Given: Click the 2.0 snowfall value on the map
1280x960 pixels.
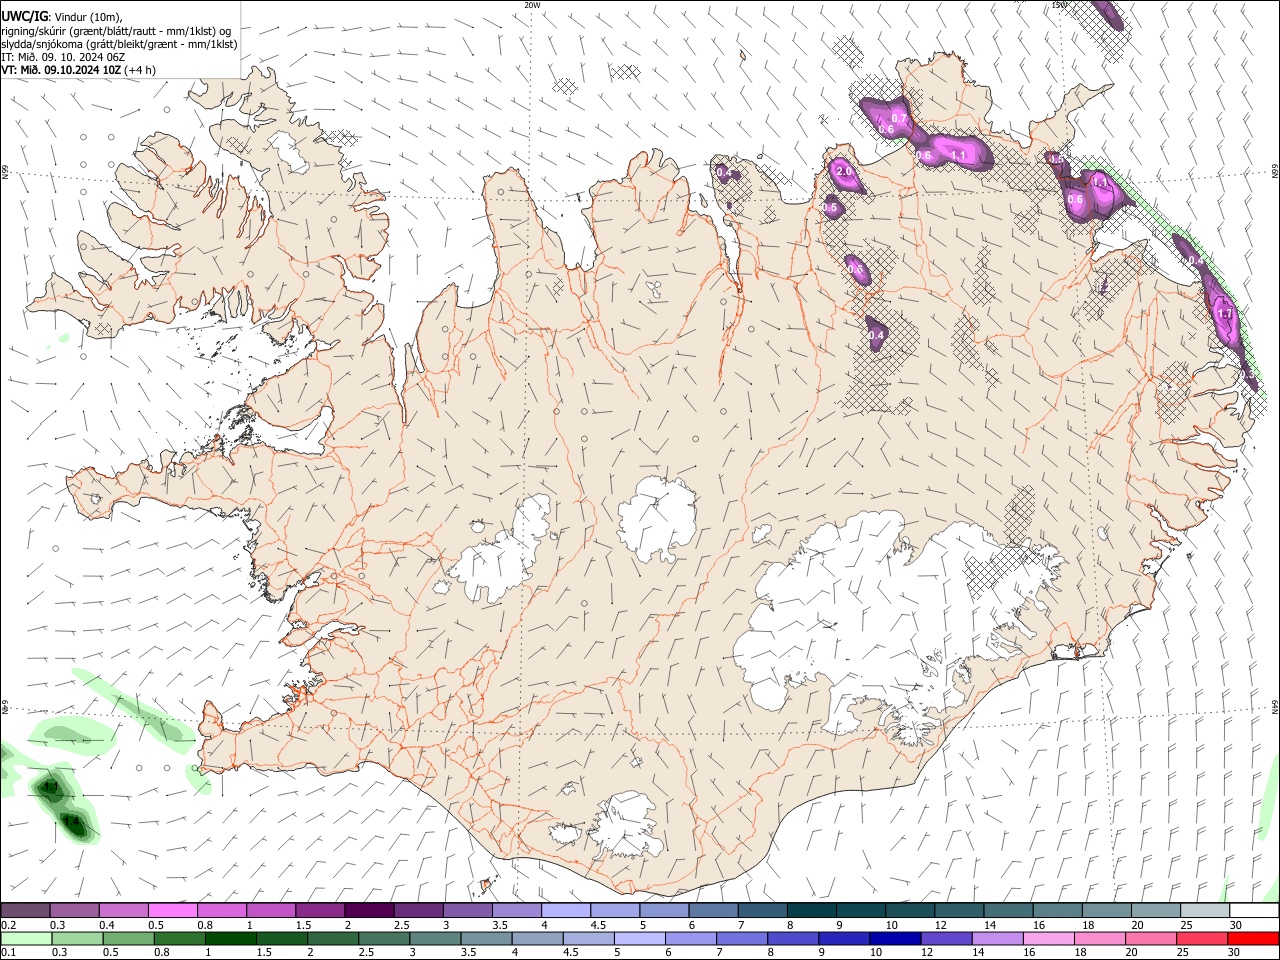Looking at the screenshot, I should [844, 172].
